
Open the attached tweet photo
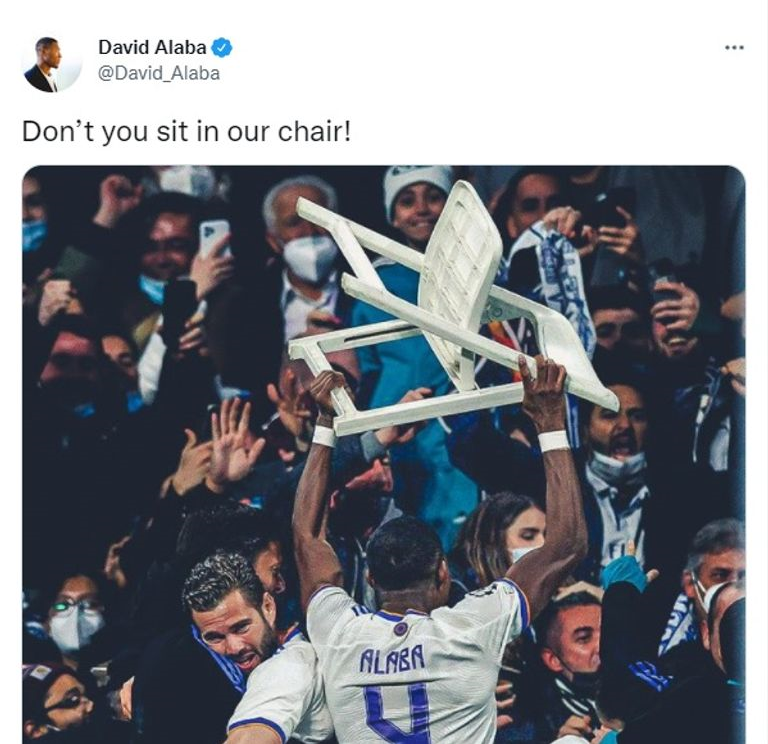(384, 455)
